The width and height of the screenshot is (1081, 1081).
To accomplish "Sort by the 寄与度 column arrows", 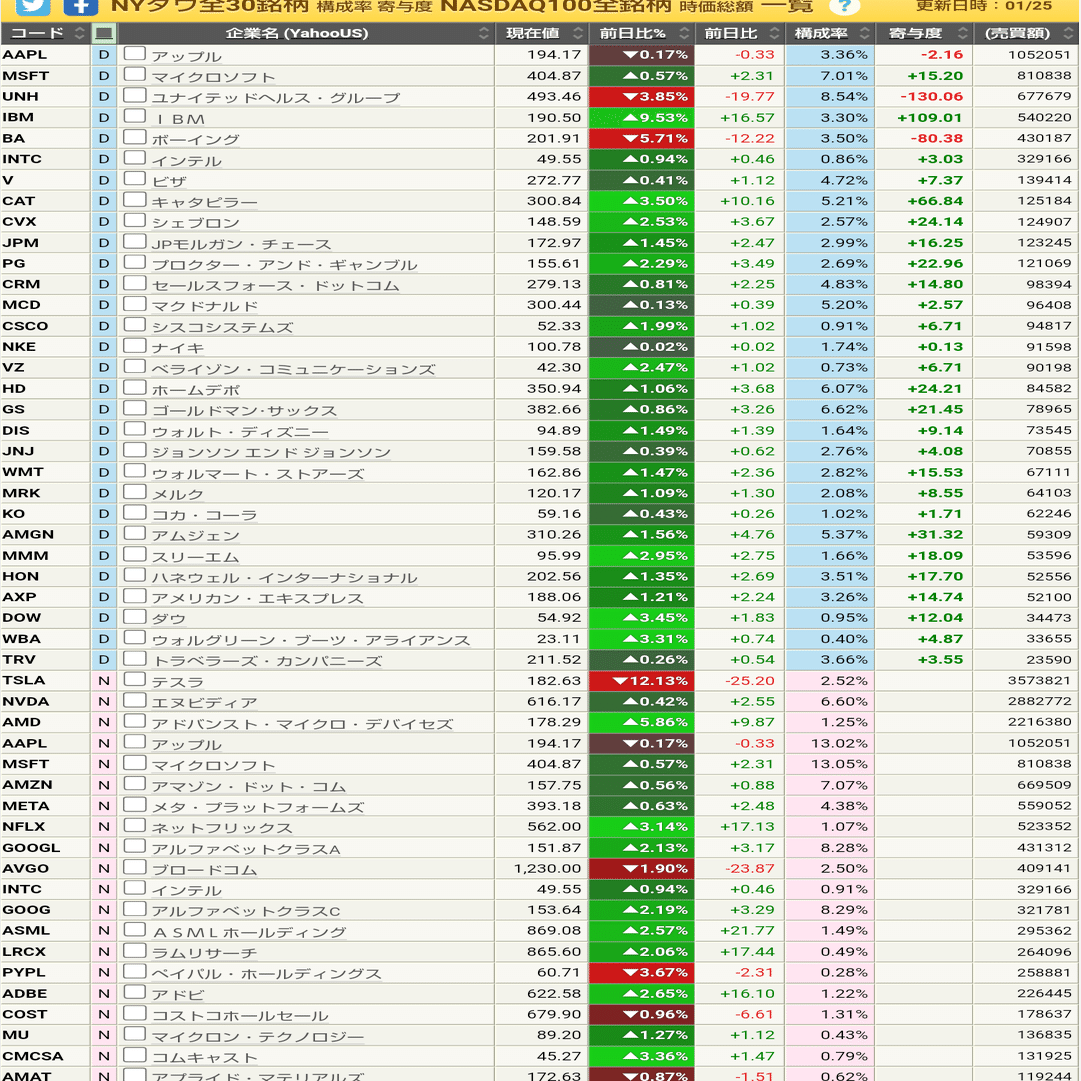I will [x=963, y=33].
